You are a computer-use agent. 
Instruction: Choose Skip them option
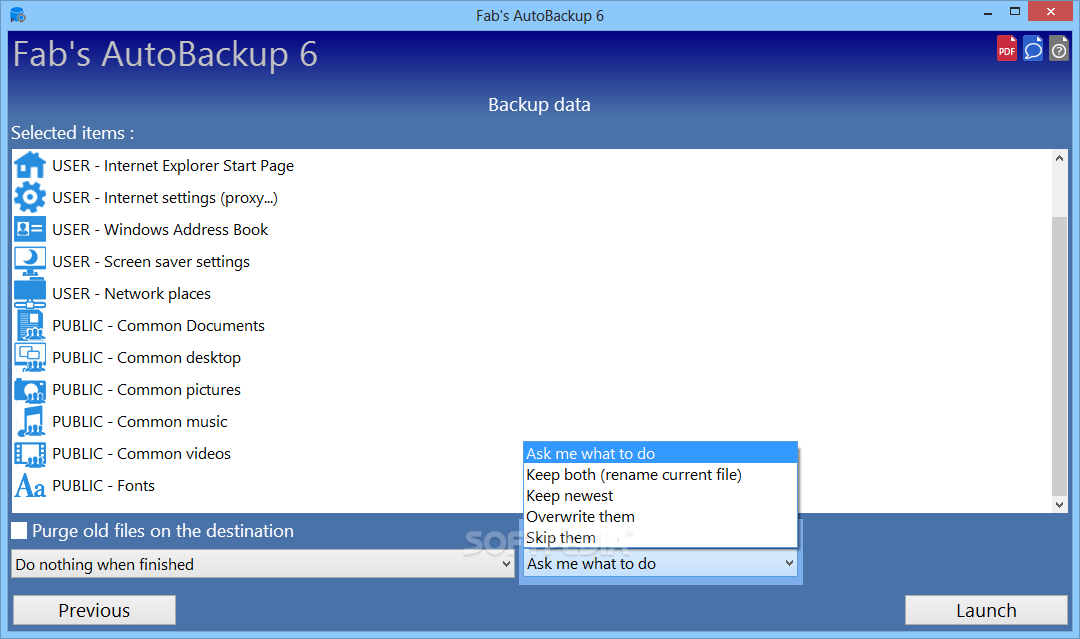point(660,537)
